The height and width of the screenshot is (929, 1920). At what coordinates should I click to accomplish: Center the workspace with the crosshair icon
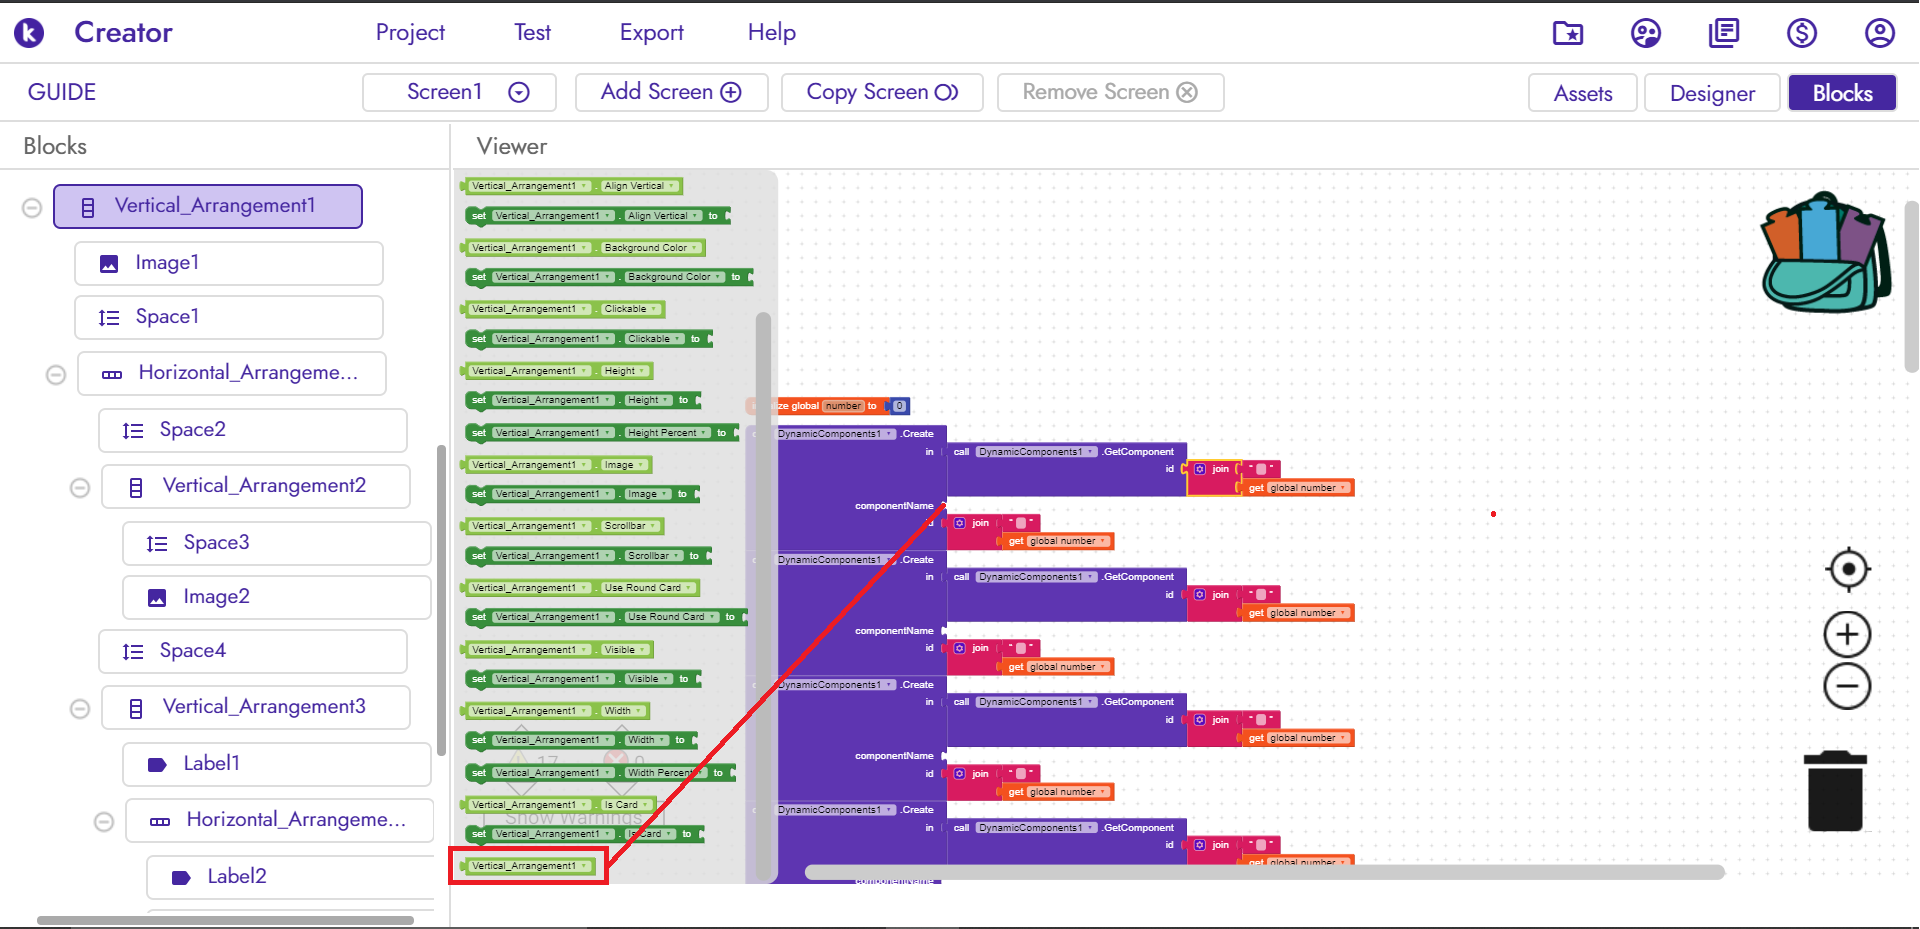1847,570
